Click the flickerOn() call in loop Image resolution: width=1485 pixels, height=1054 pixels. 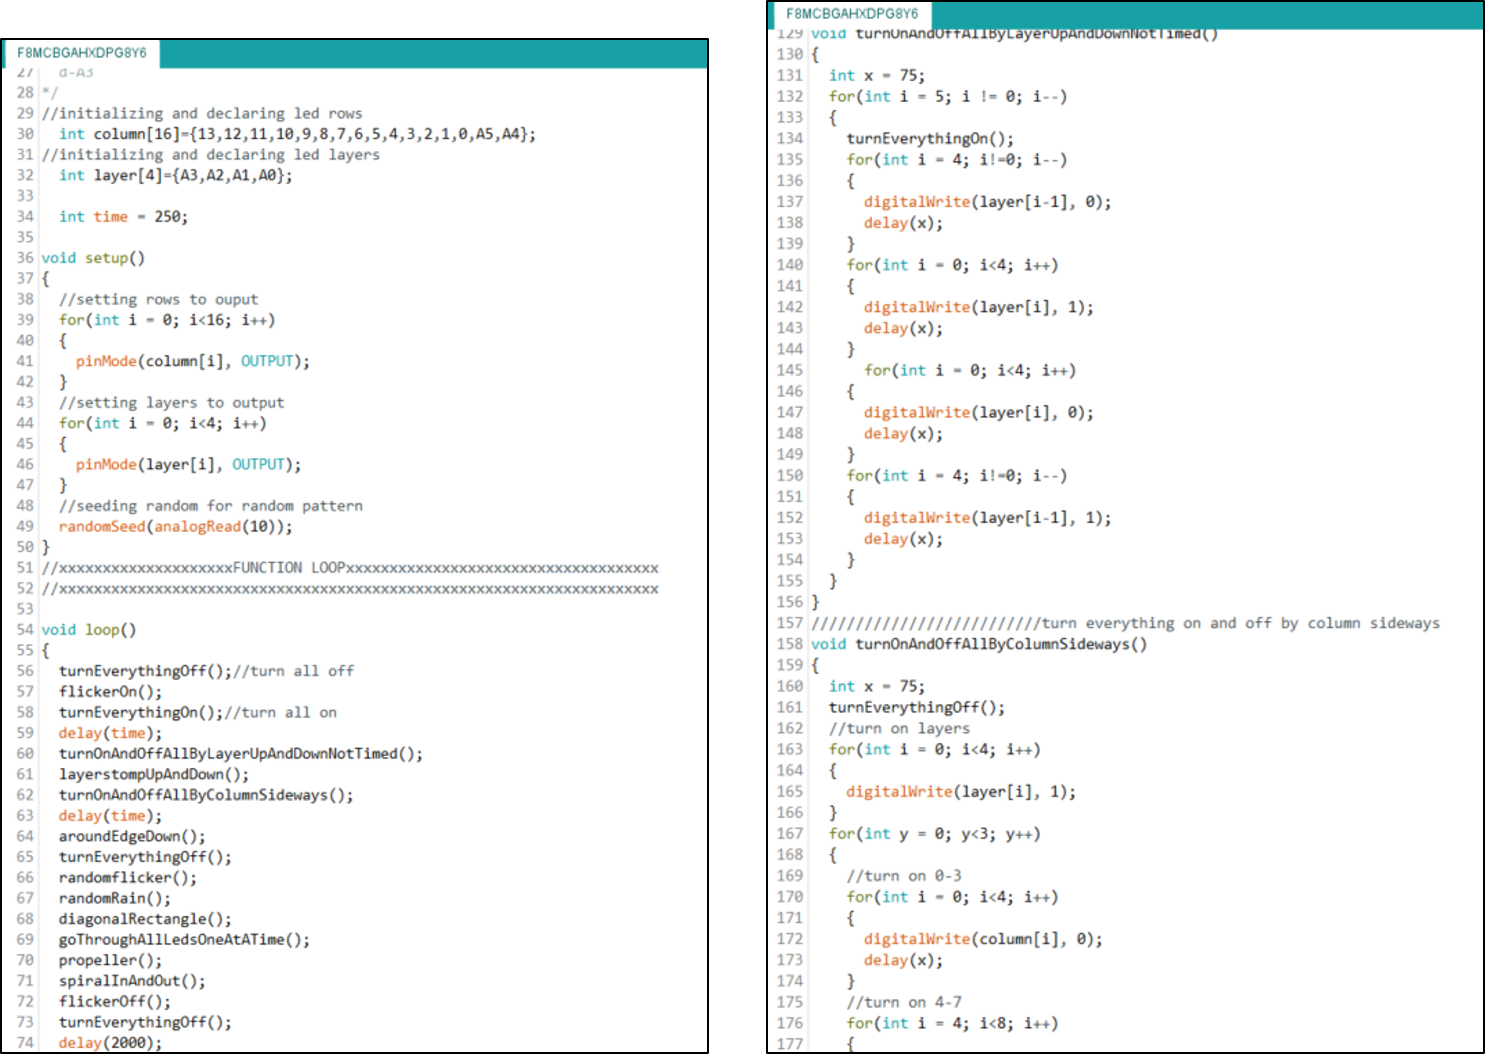click(x=110, y=692)
